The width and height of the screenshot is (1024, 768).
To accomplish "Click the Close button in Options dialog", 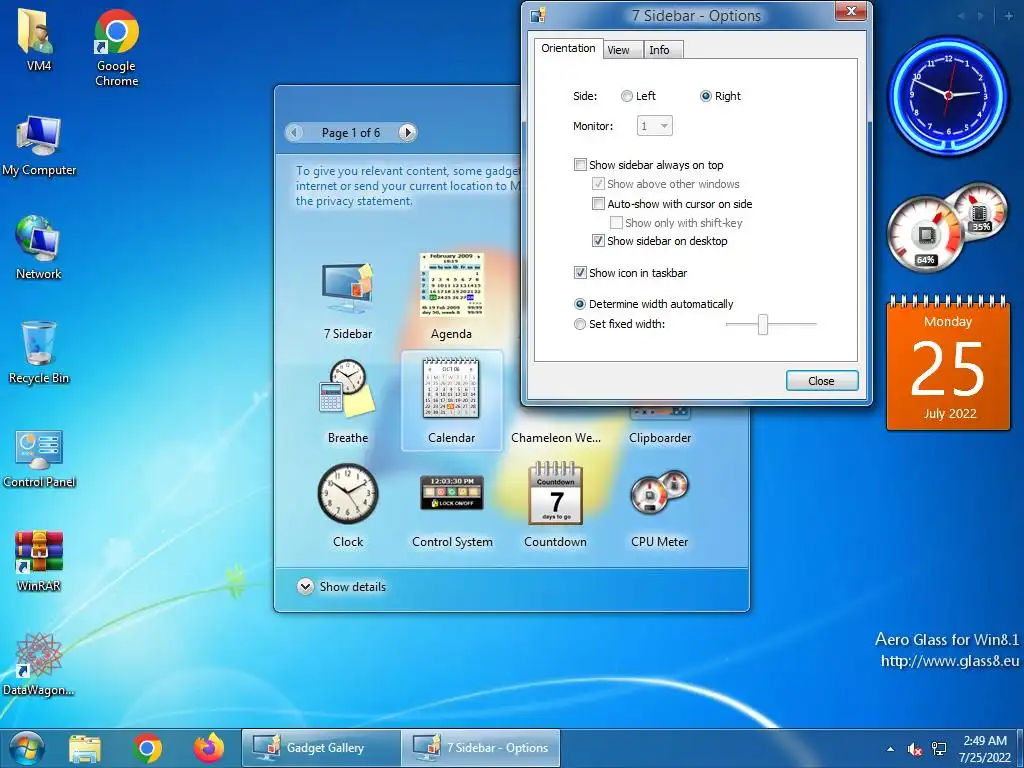I will point(822,381).
